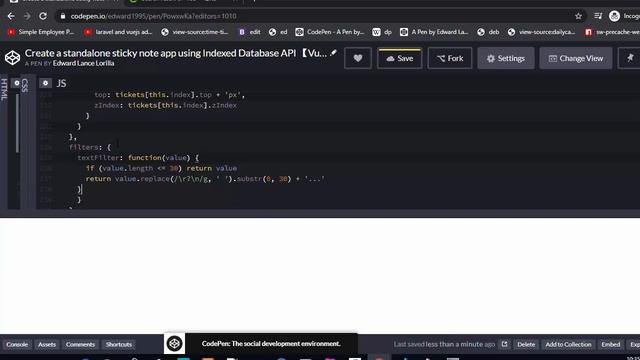This screenshot has width=640, height=360.
Task: Expand the collapsed HTML editor tab
Action: tap(4, 89)
